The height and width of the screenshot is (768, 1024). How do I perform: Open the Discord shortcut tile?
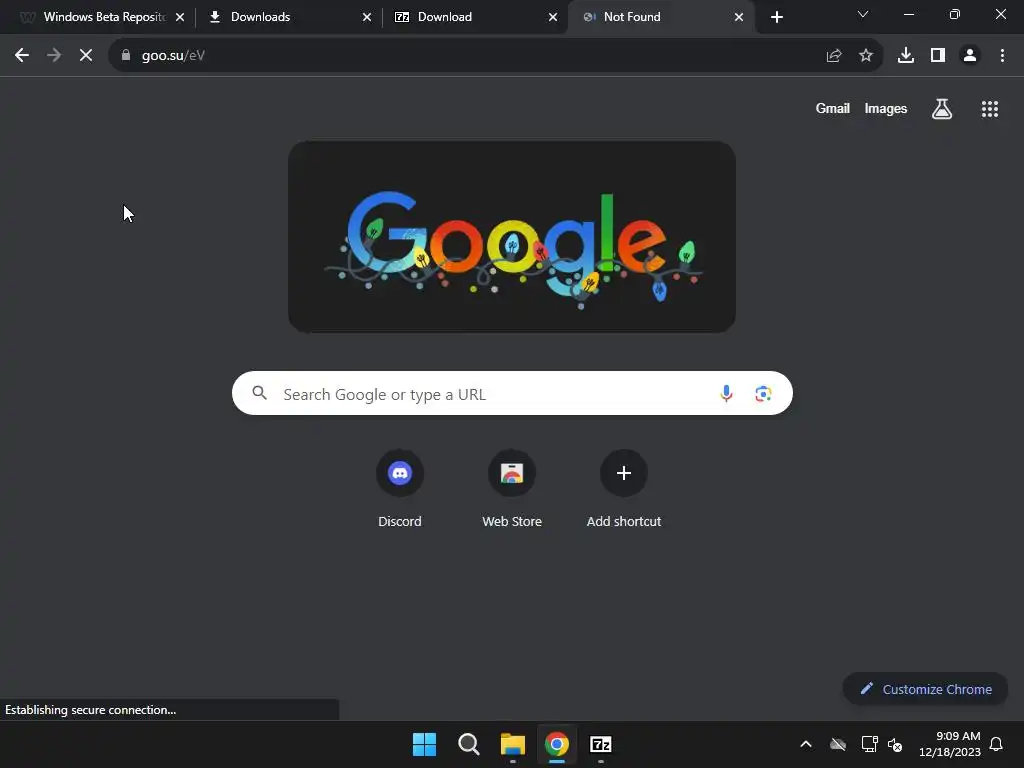tap(400, 489)
